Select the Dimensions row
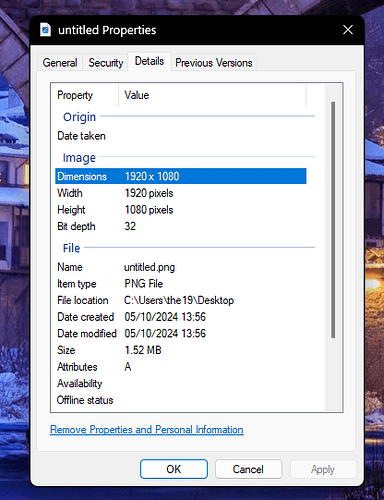This screenshot has width=384, height=500. click(x=181, y=176)
